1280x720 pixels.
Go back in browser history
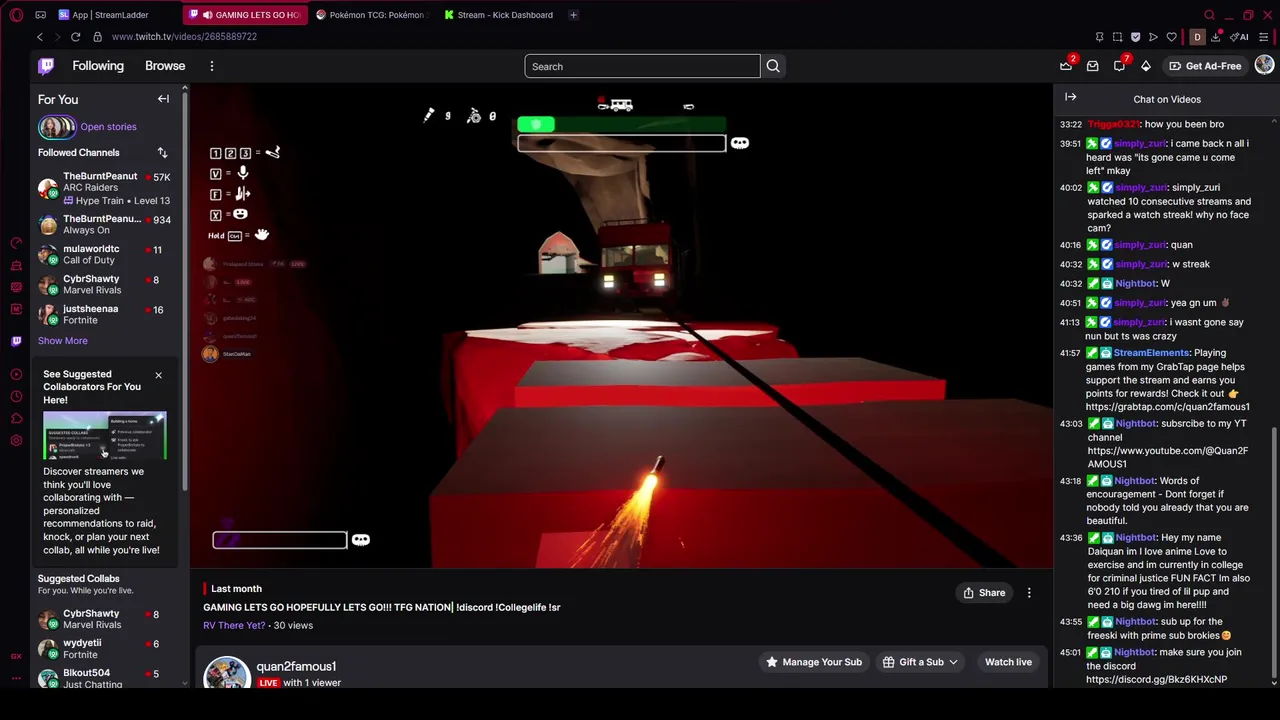pyautogui.click(x=40, y=37)
